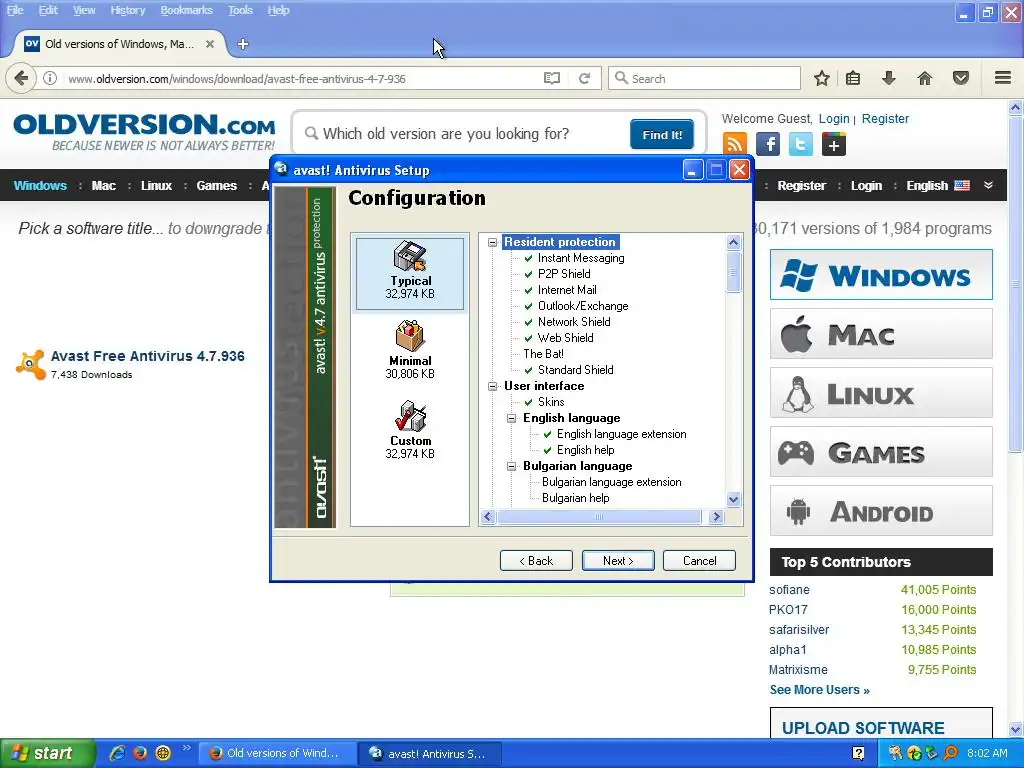The image size is (1024, 768).
Task: Select The Bat! tree item
Action: pyautogui.click(x=543, y=354)
